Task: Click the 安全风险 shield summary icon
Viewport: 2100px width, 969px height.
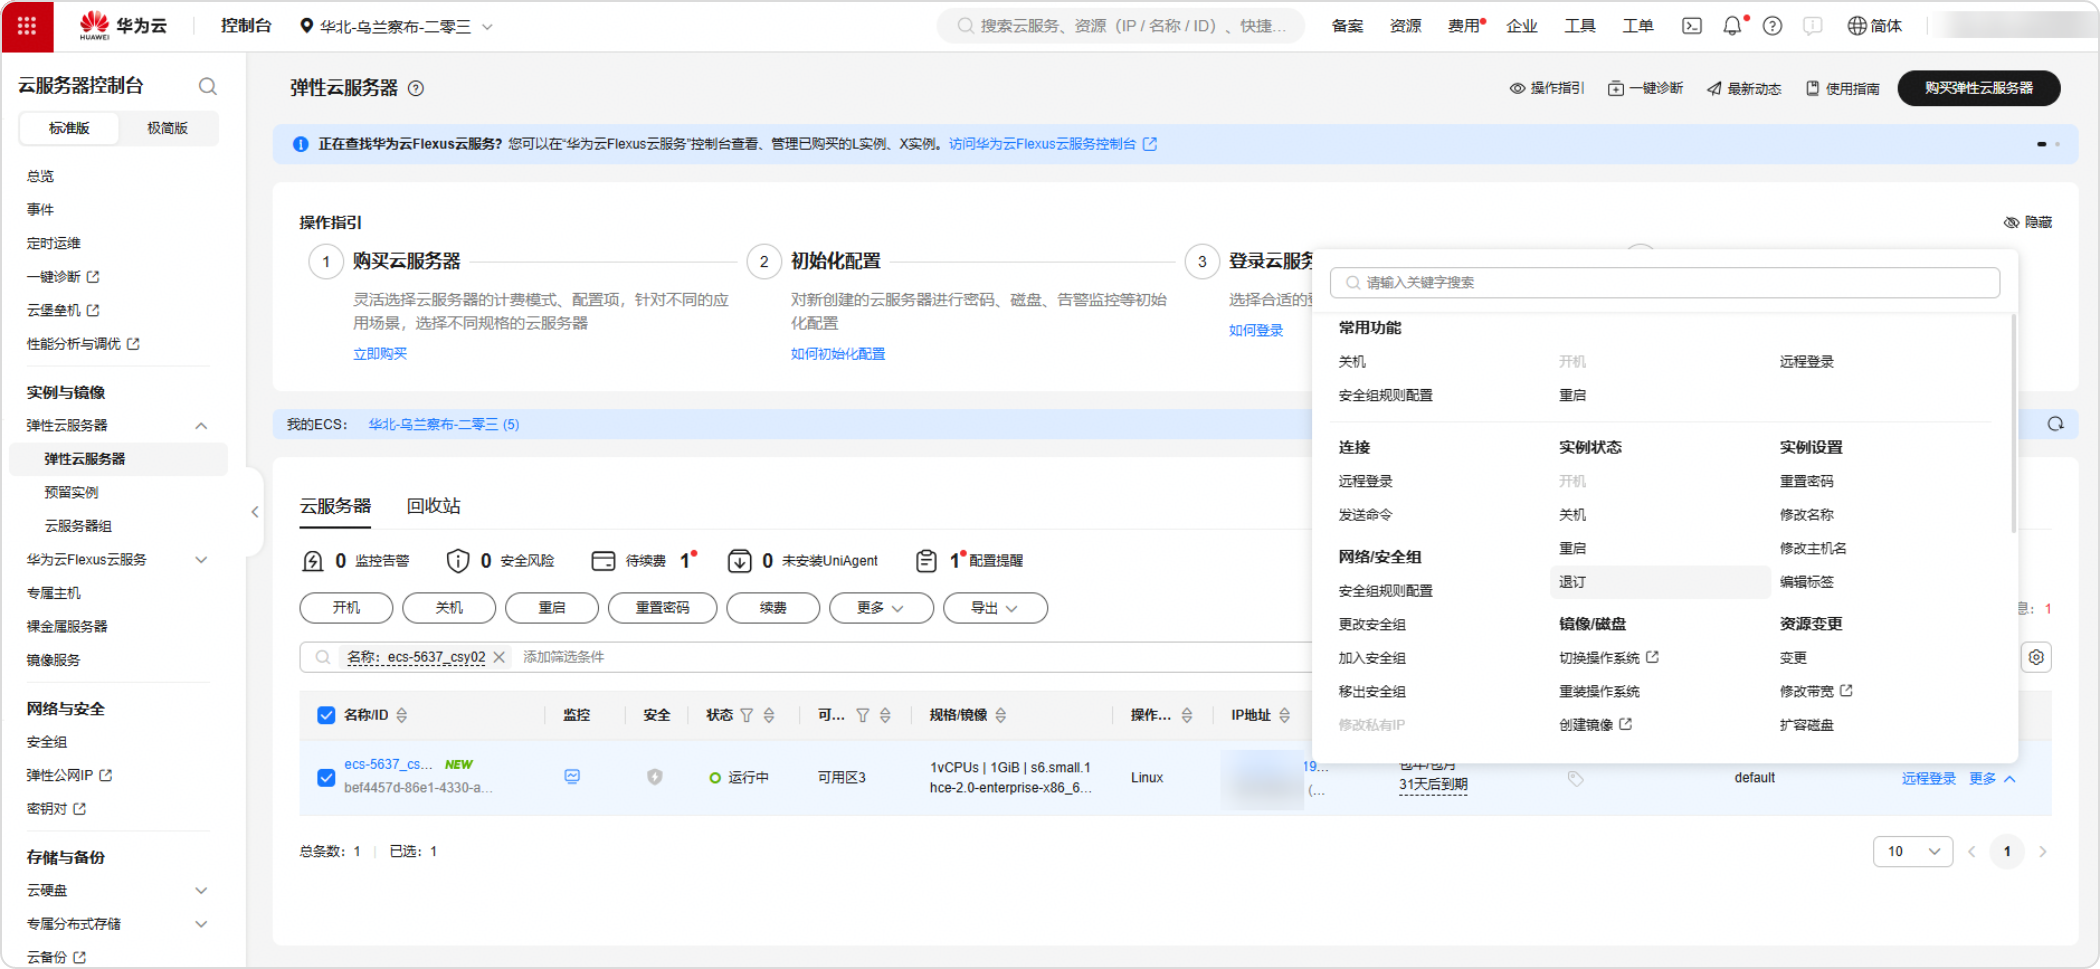Action: pos(458,561)
